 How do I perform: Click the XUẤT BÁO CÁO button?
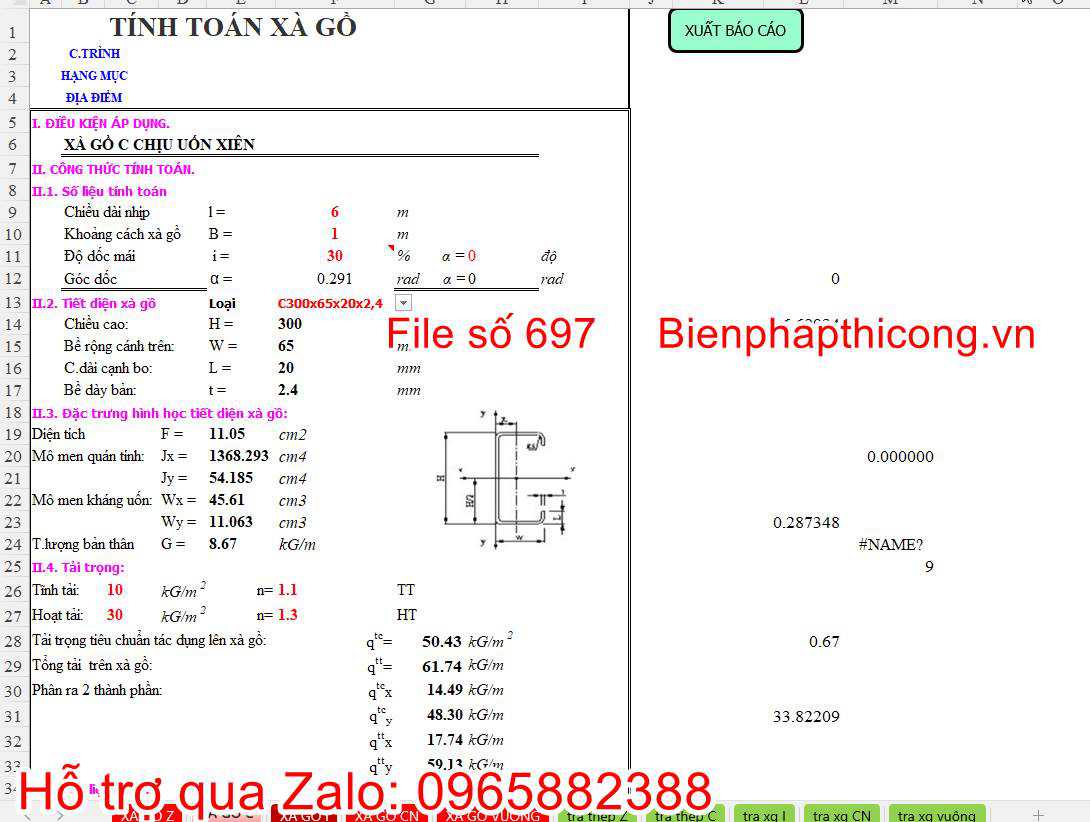pos(736,30)
